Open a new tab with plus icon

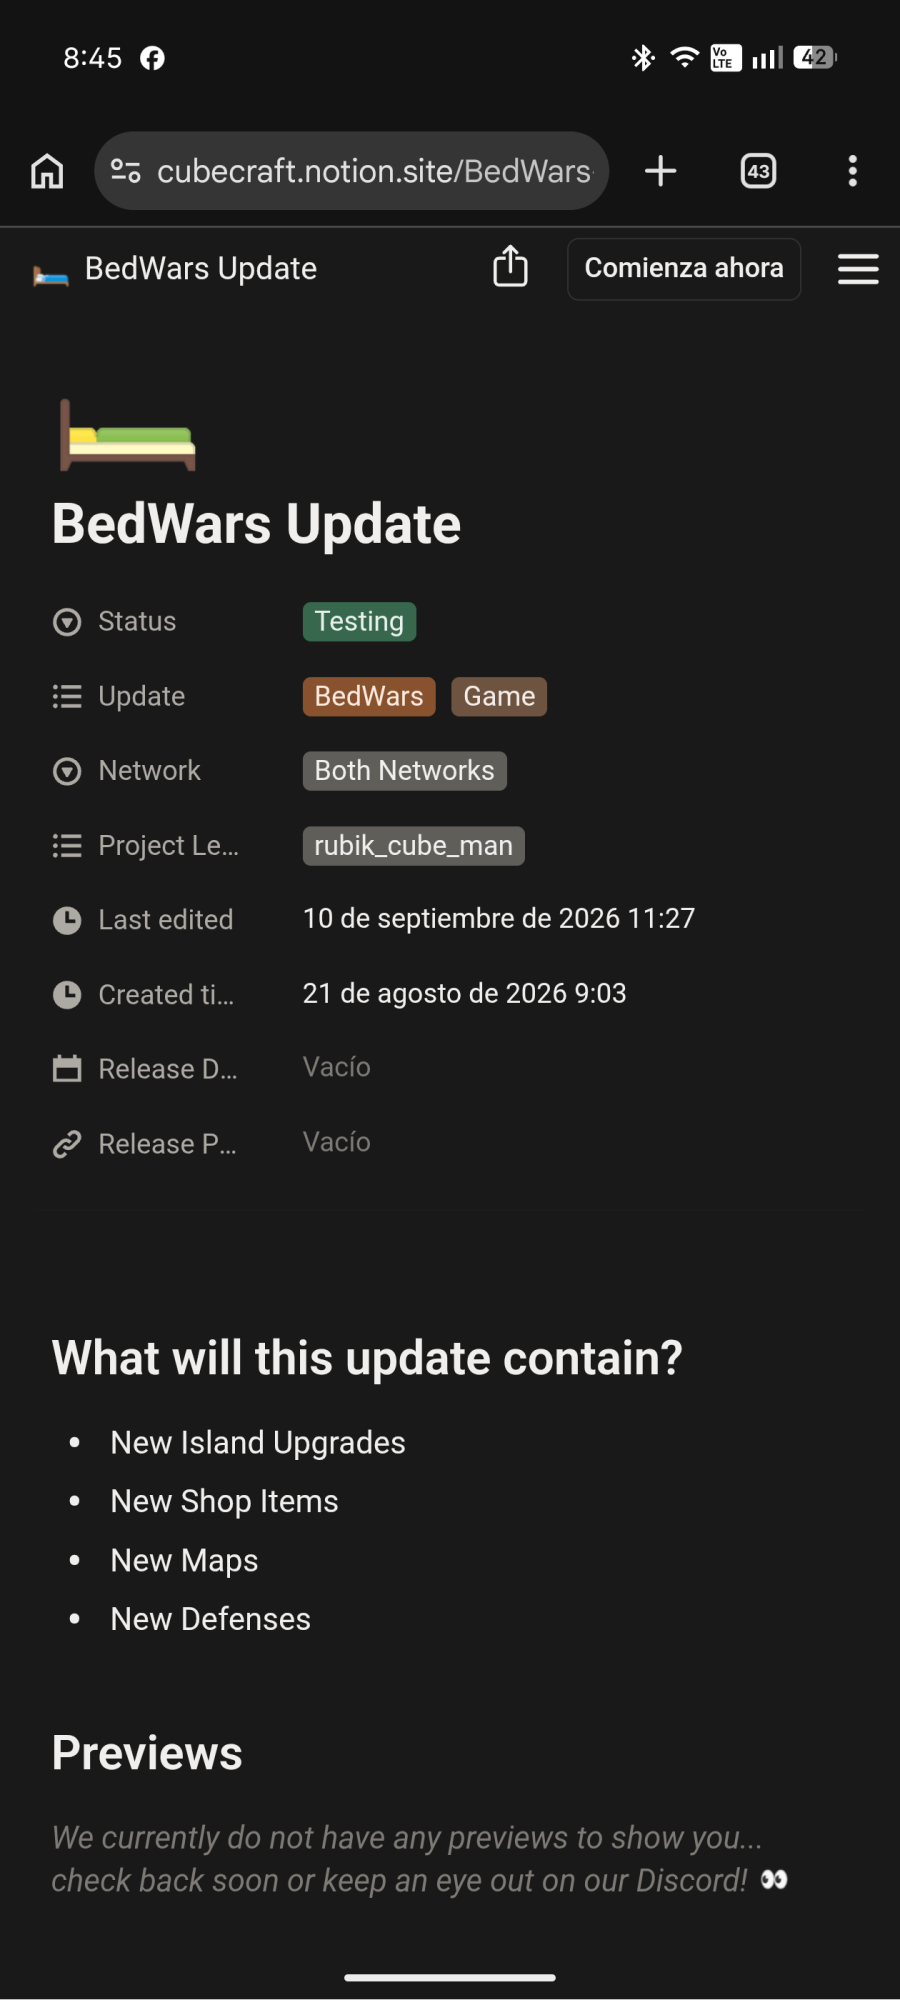click(x=660, y=171)
